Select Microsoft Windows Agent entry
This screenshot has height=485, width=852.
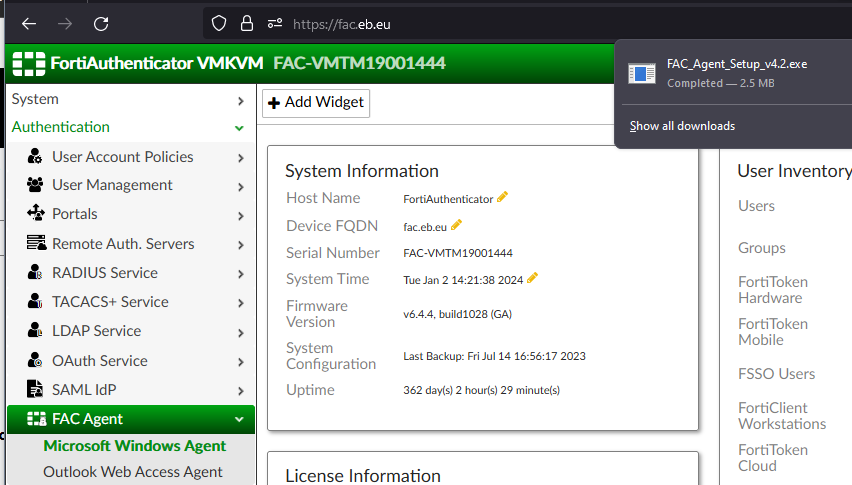(x=135, y=446)
